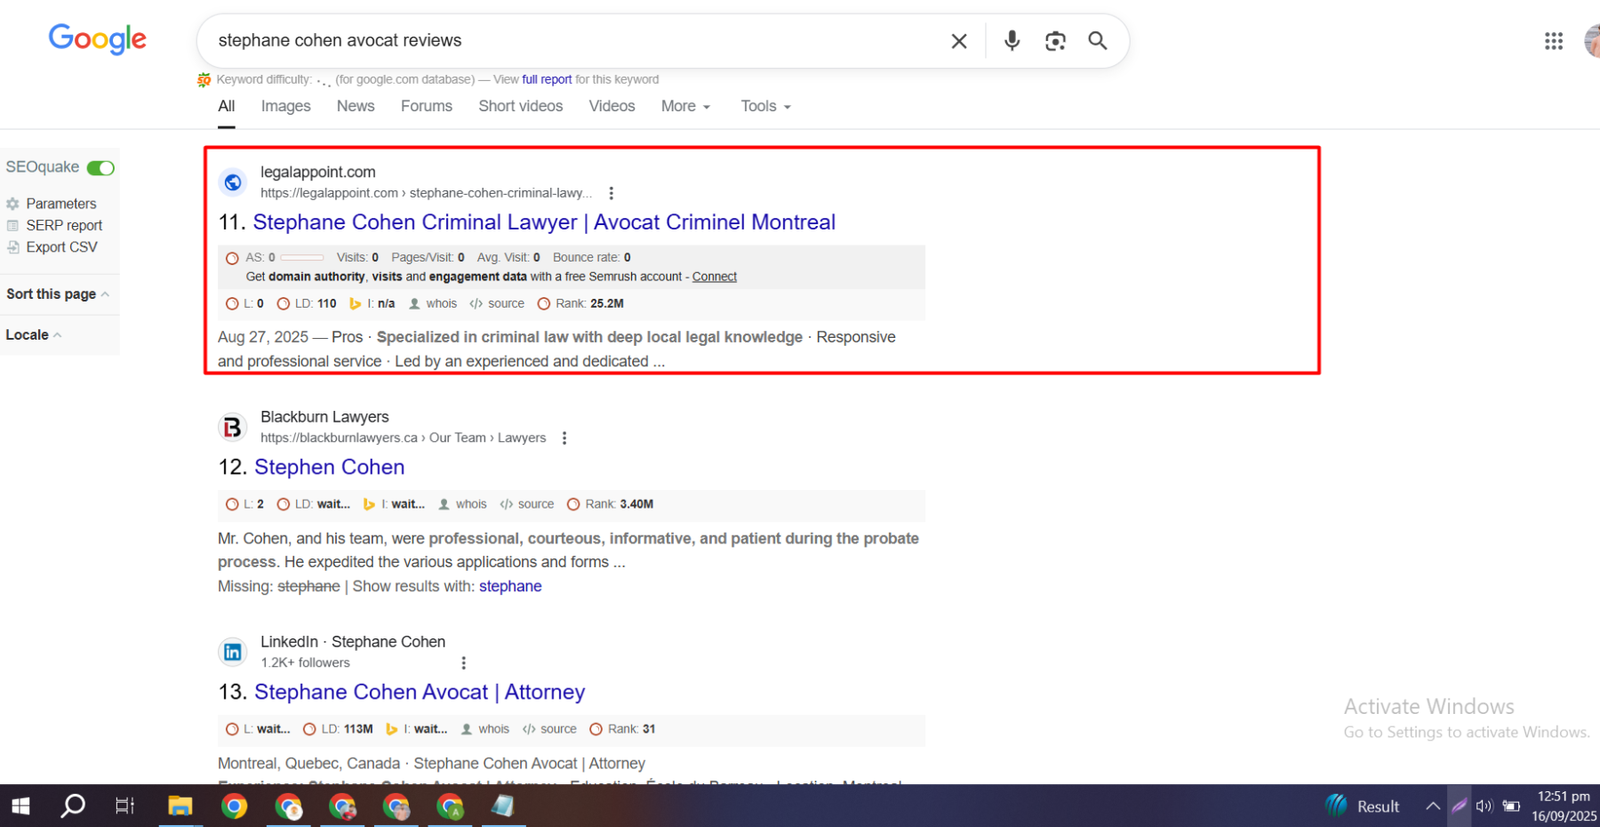Open the three-dot menu for the Blackburn Lawyers result
Viewport: 1600px width, 827px height.
coord(564,438)
